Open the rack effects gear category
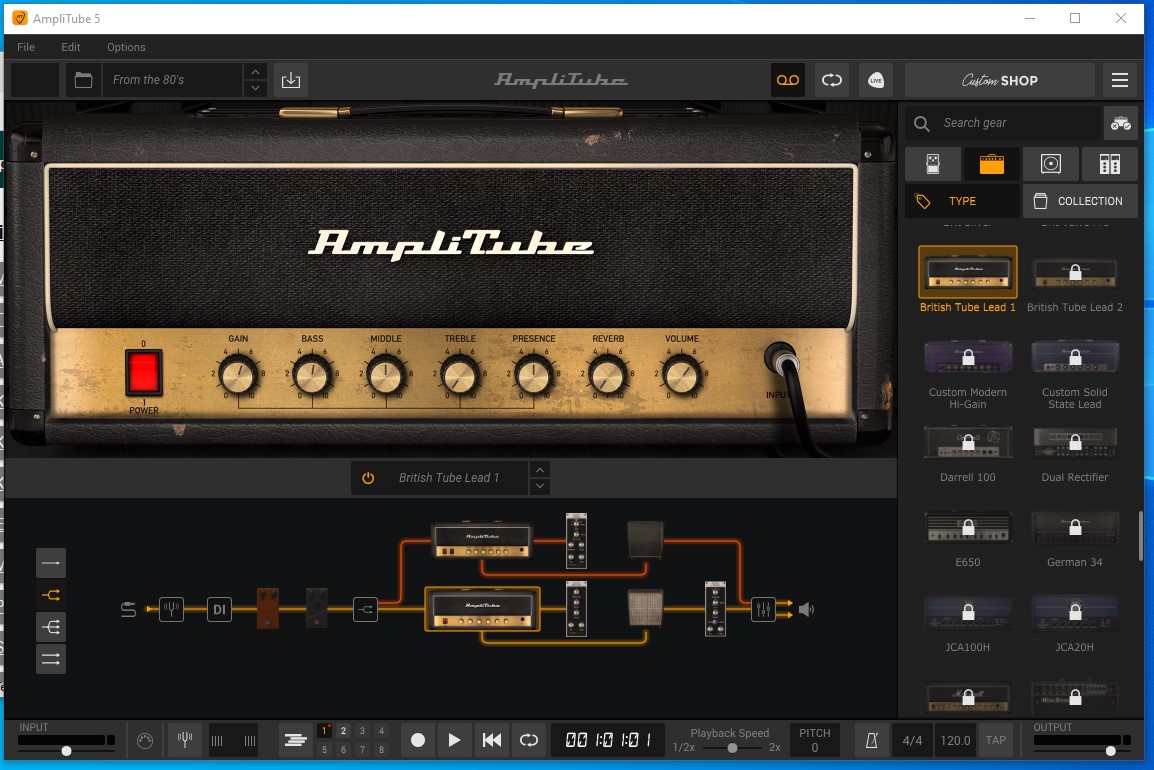The image size is (1154, 770). [x=1109, y=164]
